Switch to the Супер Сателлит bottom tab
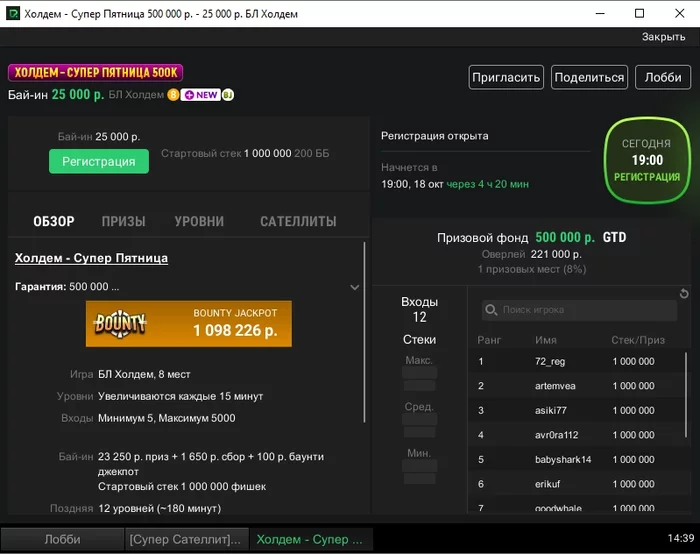 click(186, 539)
